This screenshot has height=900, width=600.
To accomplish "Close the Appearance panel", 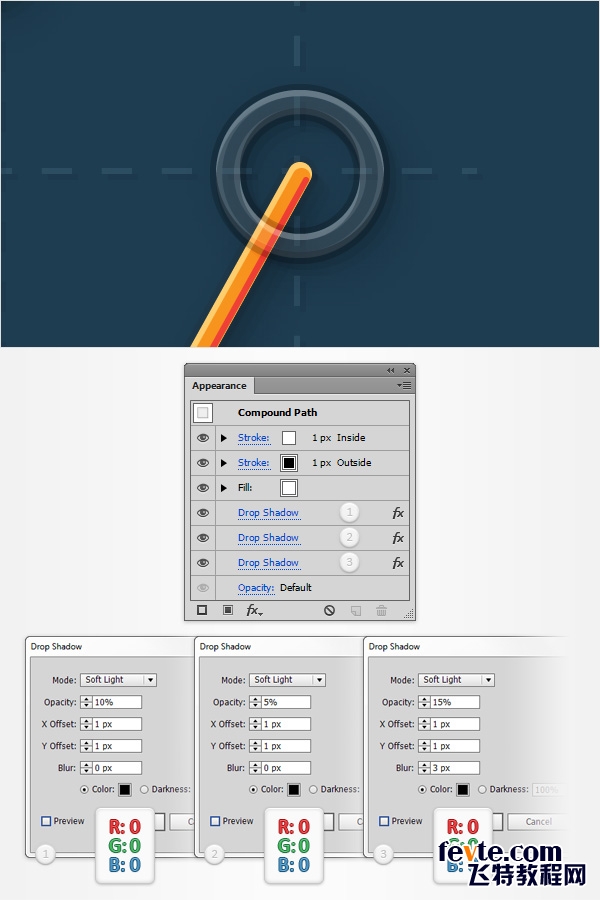I will click(x=407, y=370).
